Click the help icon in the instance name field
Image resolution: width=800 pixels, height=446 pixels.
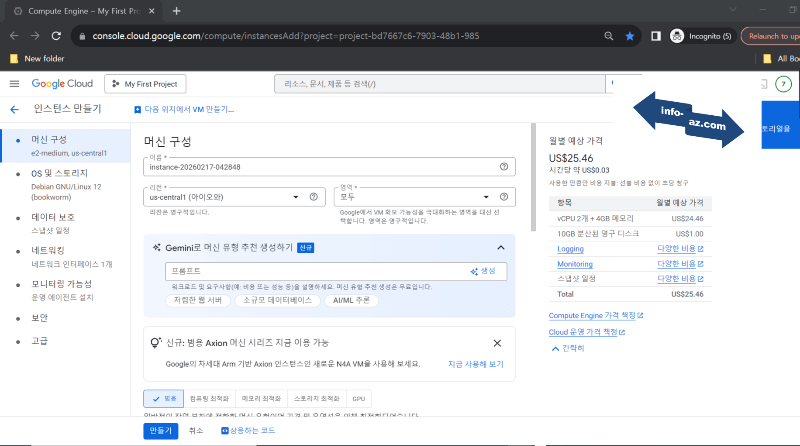tap(504, 167)
